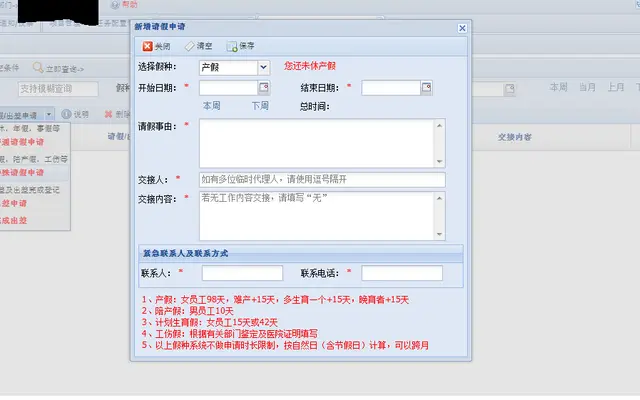Click the red 关闭 icon in dialog toolbar
Screen dimensions: 640x400
(147, 46)
